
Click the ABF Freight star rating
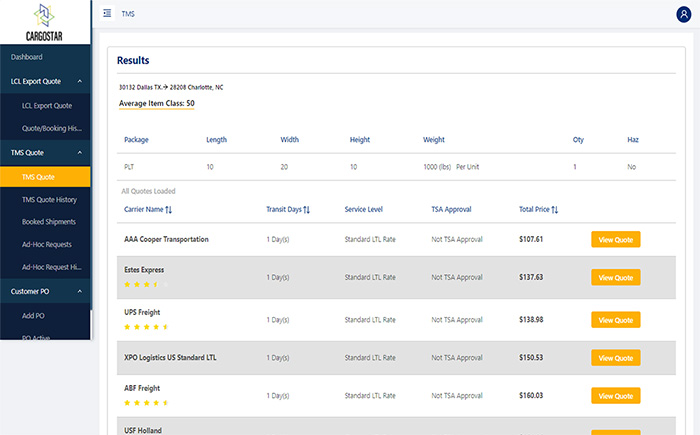click(x=146, y=403)
